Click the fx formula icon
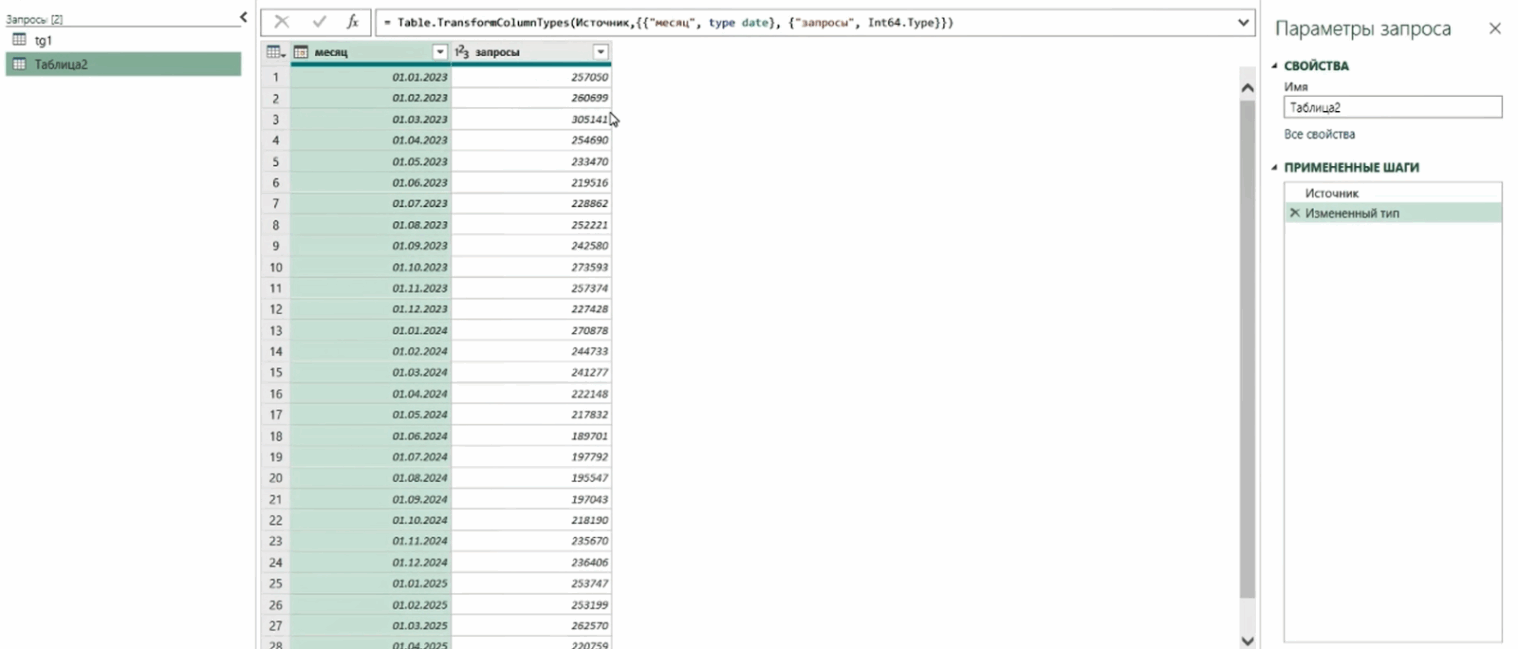 coord(352,22)
